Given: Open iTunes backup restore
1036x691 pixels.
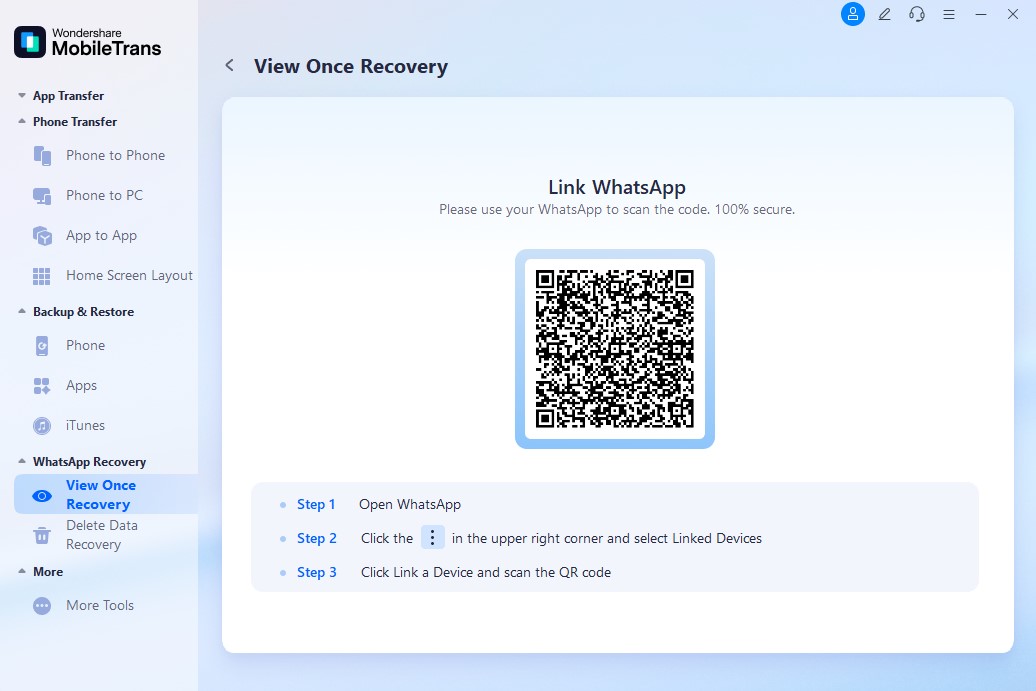Looking at the screenshot, I should coord(85,425).
